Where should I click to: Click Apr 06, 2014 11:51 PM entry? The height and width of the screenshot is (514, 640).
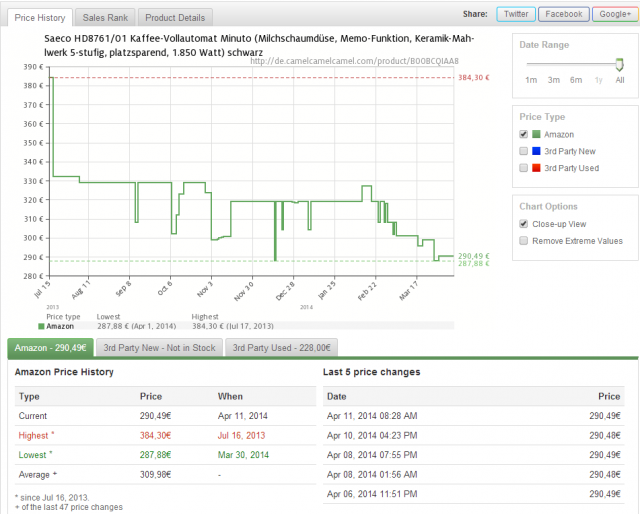372,494
